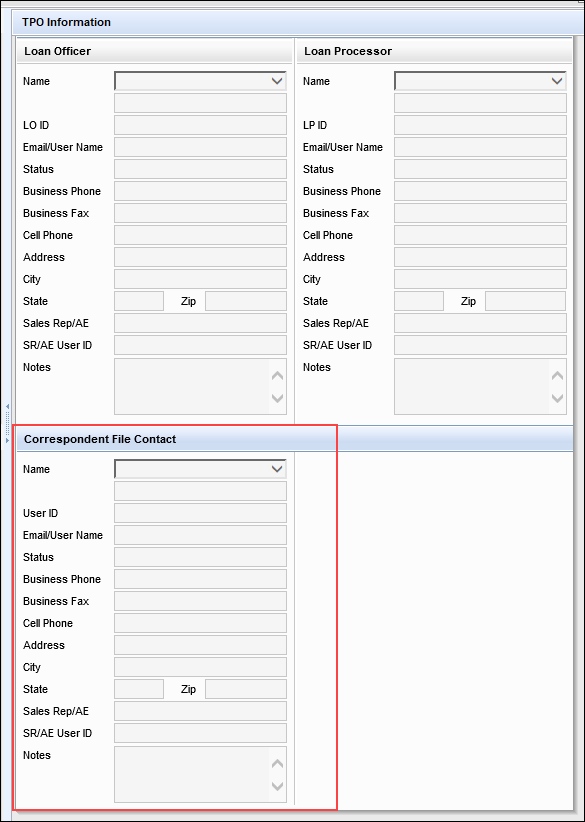
Task: Click the Loan Officer Notes scroll-up arrow
Action: 278,375
